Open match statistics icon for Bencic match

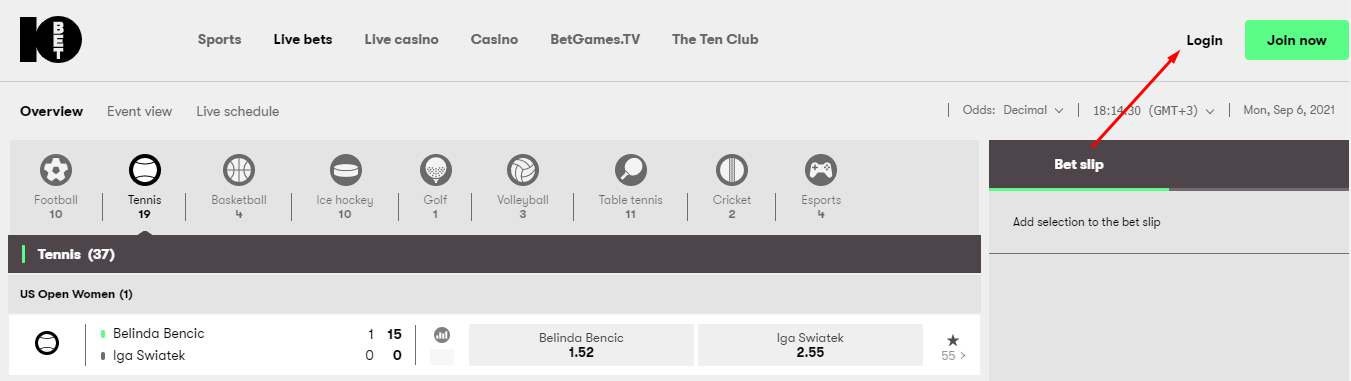click(442, 334)
